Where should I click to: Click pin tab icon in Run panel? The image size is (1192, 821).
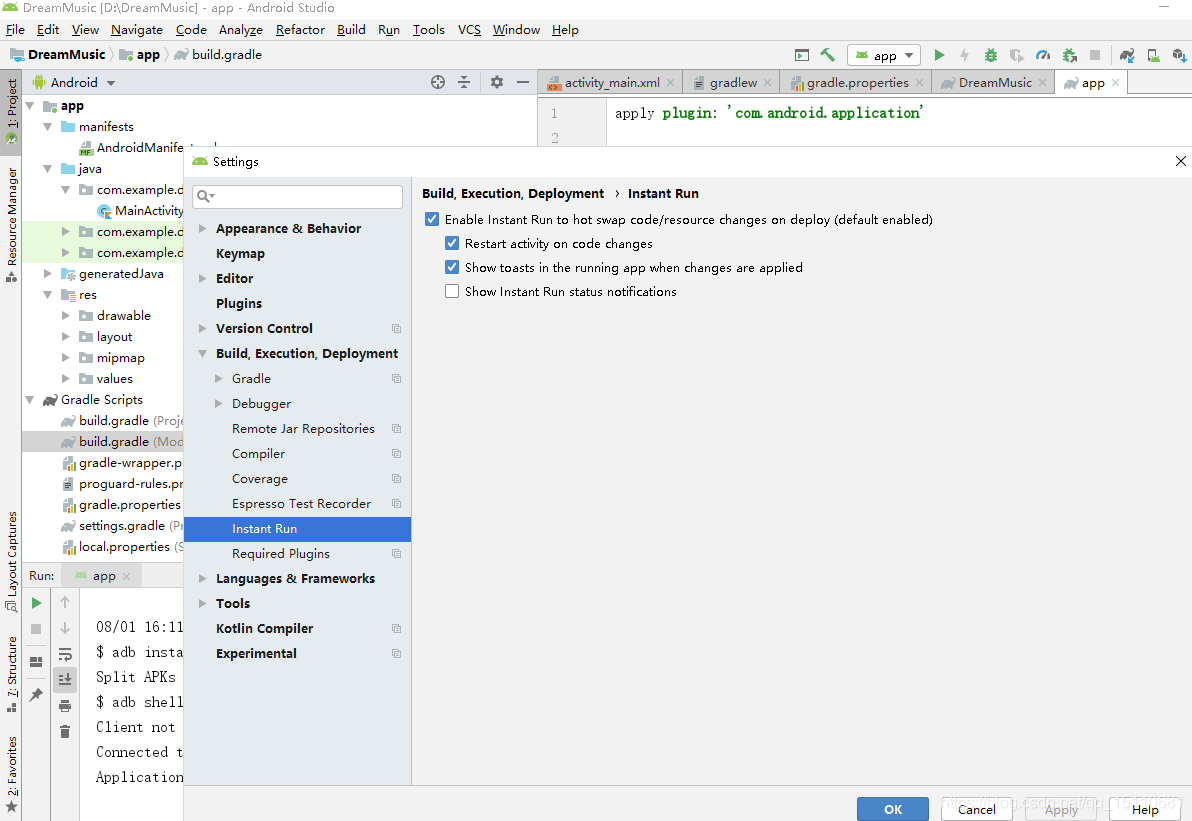[x=36, y=694]
